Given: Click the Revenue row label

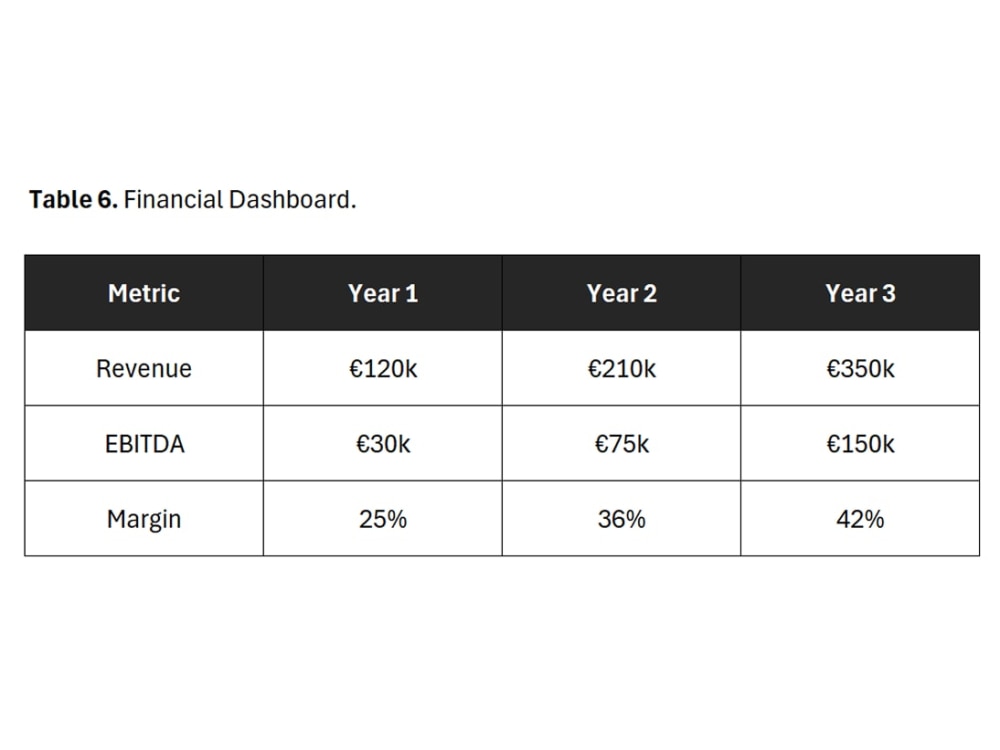Looking at the screenshot, I should 144,369.
